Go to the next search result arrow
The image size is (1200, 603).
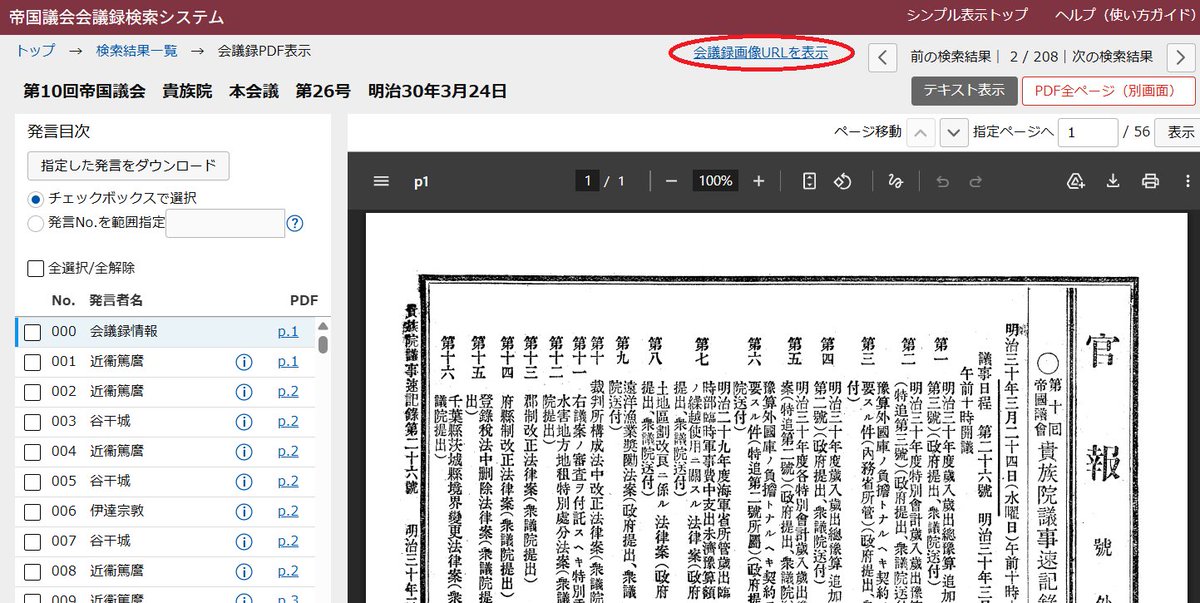pyautogui.click(x=1181, y=57)
